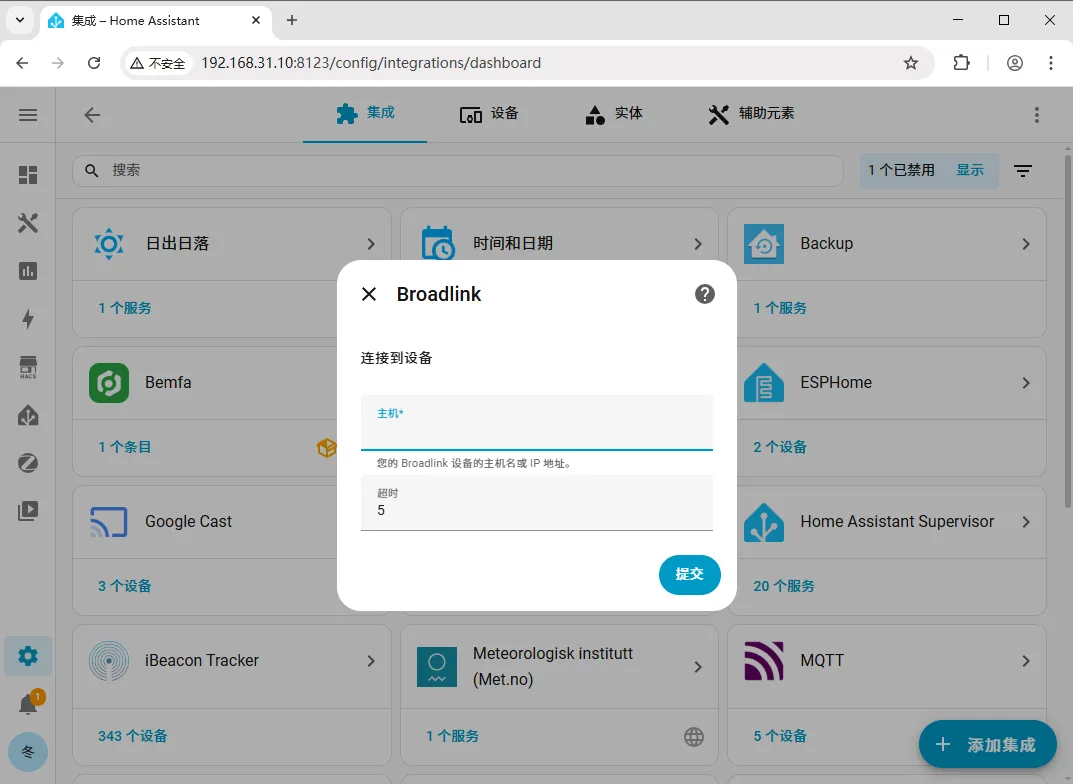The width and height of the screenshot is (1073, 784).
Task: Open the energy lightning bolt sidebar icon
Action: pos(28,319)
